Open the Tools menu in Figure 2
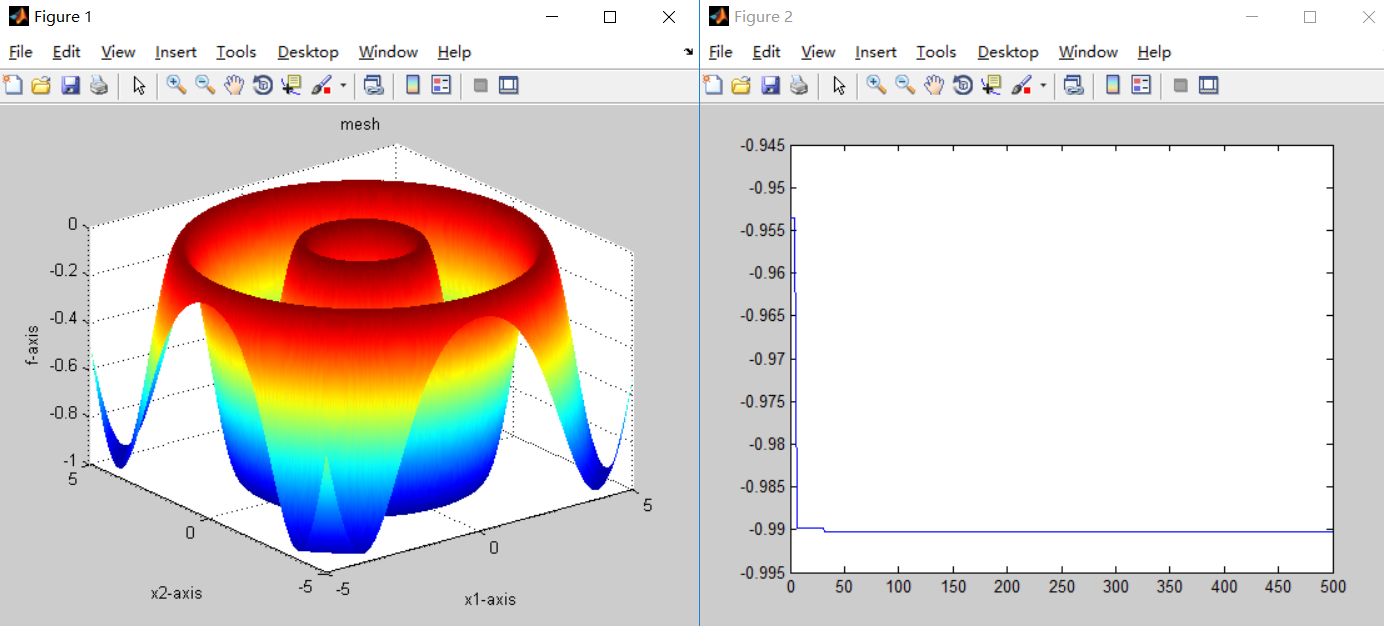1384x626 pixels. 936,52
